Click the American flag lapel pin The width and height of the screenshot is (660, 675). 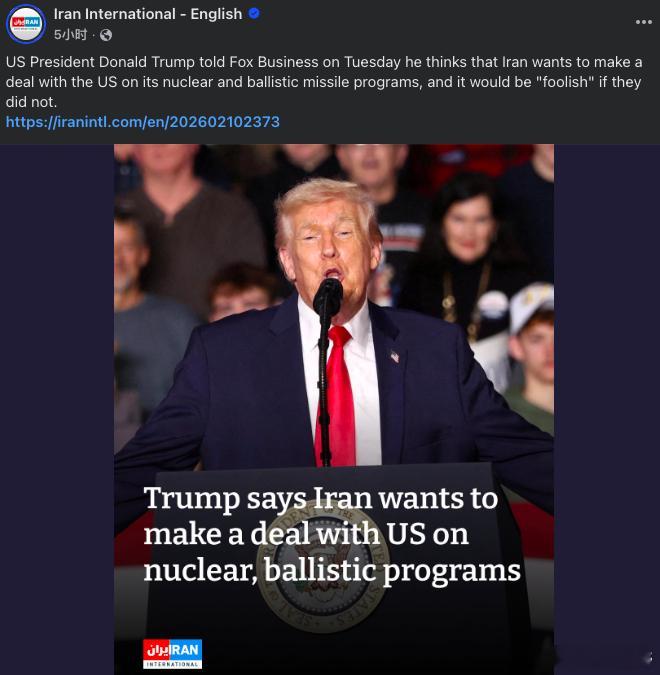coord(394,356)
